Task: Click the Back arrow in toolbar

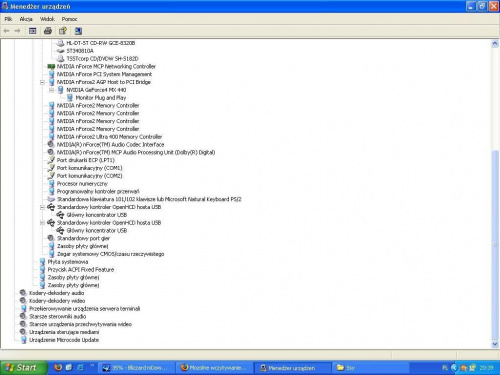Action: 6,31
